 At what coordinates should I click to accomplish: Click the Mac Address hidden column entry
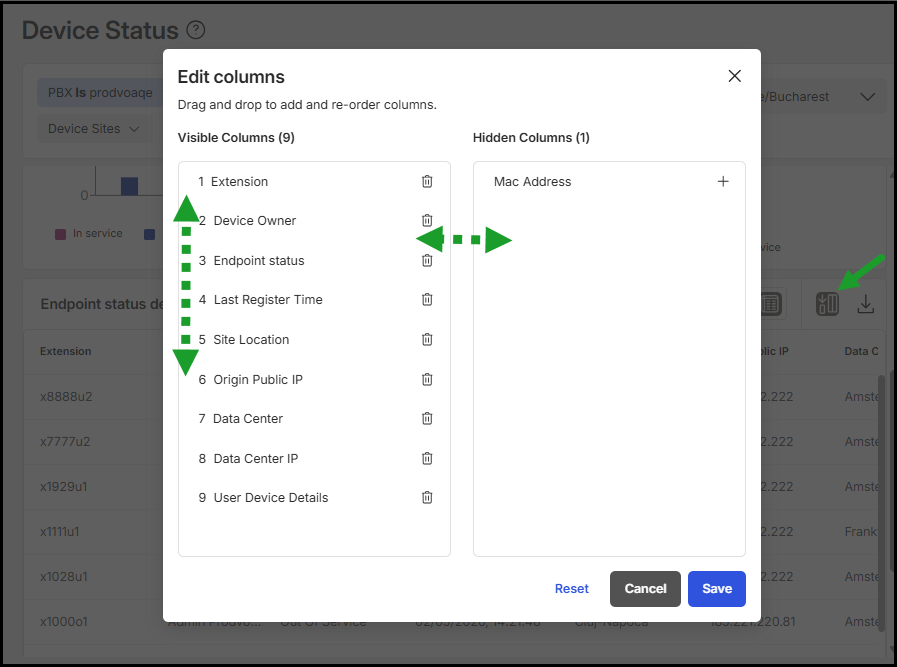[533, 182]
